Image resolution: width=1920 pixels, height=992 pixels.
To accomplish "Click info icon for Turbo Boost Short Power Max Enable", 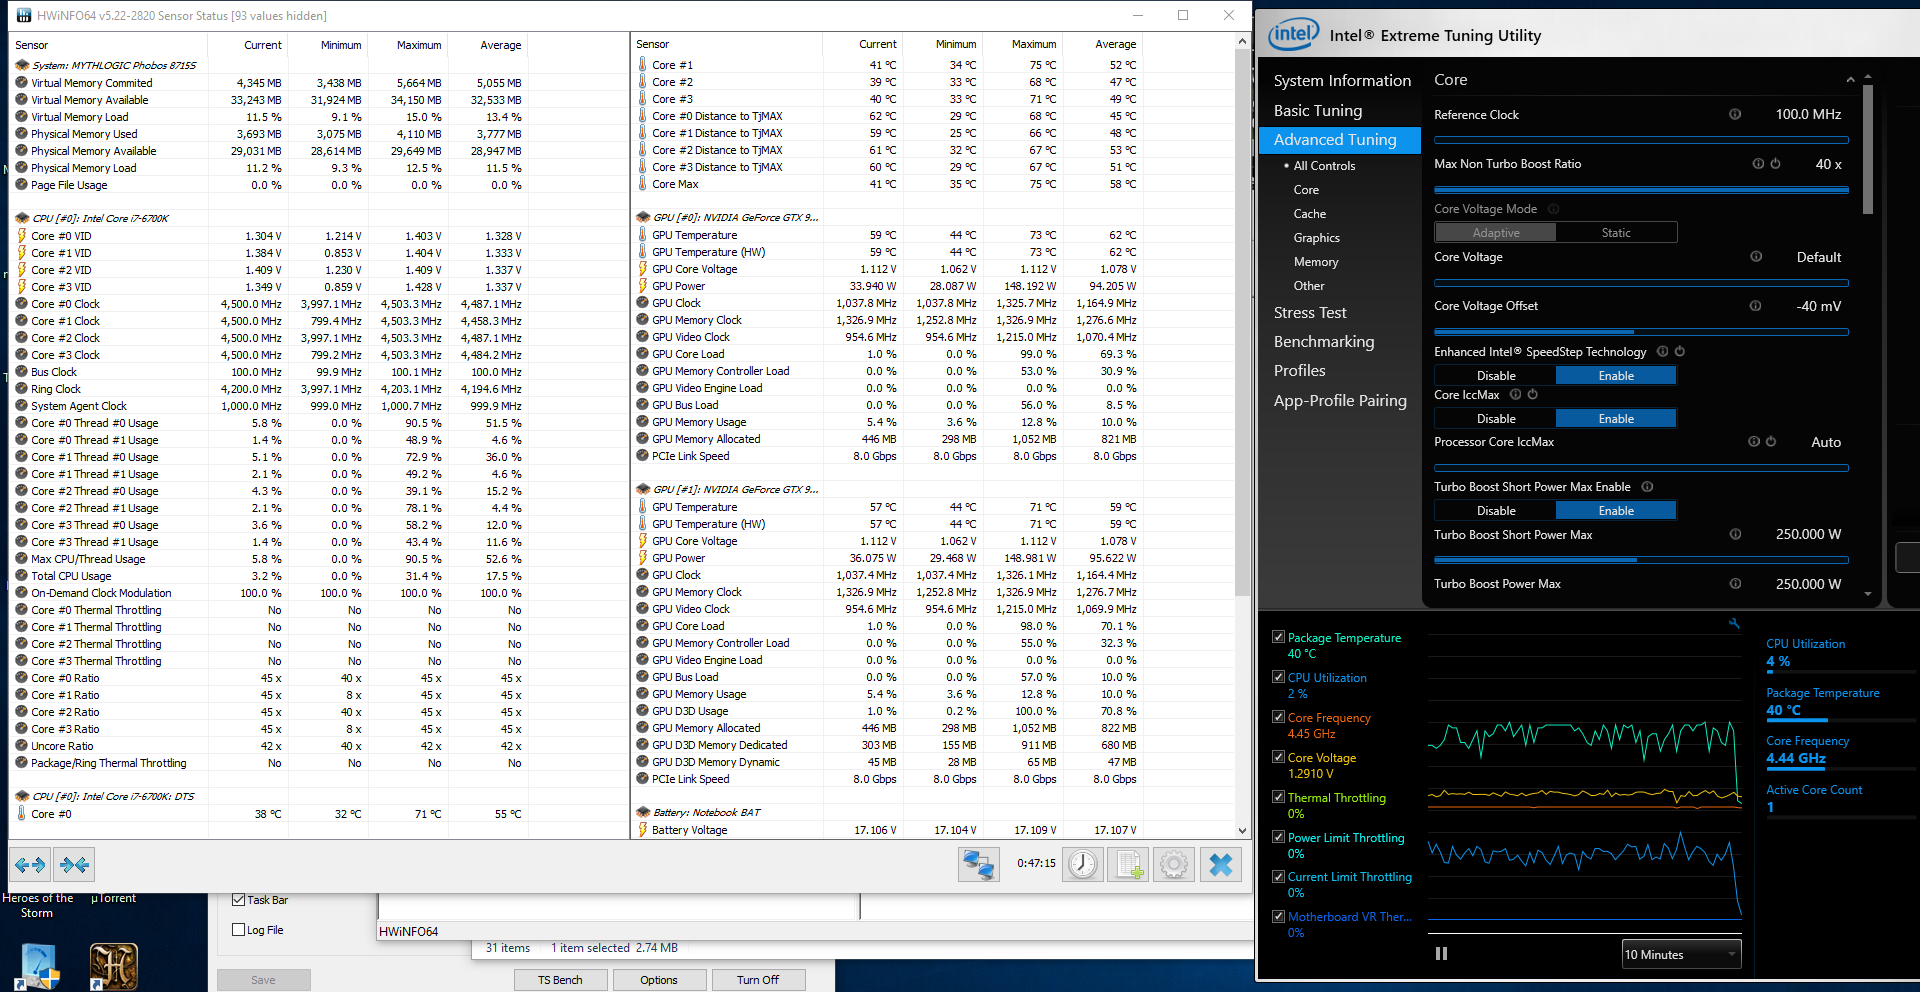I will tap(1647, 487).
